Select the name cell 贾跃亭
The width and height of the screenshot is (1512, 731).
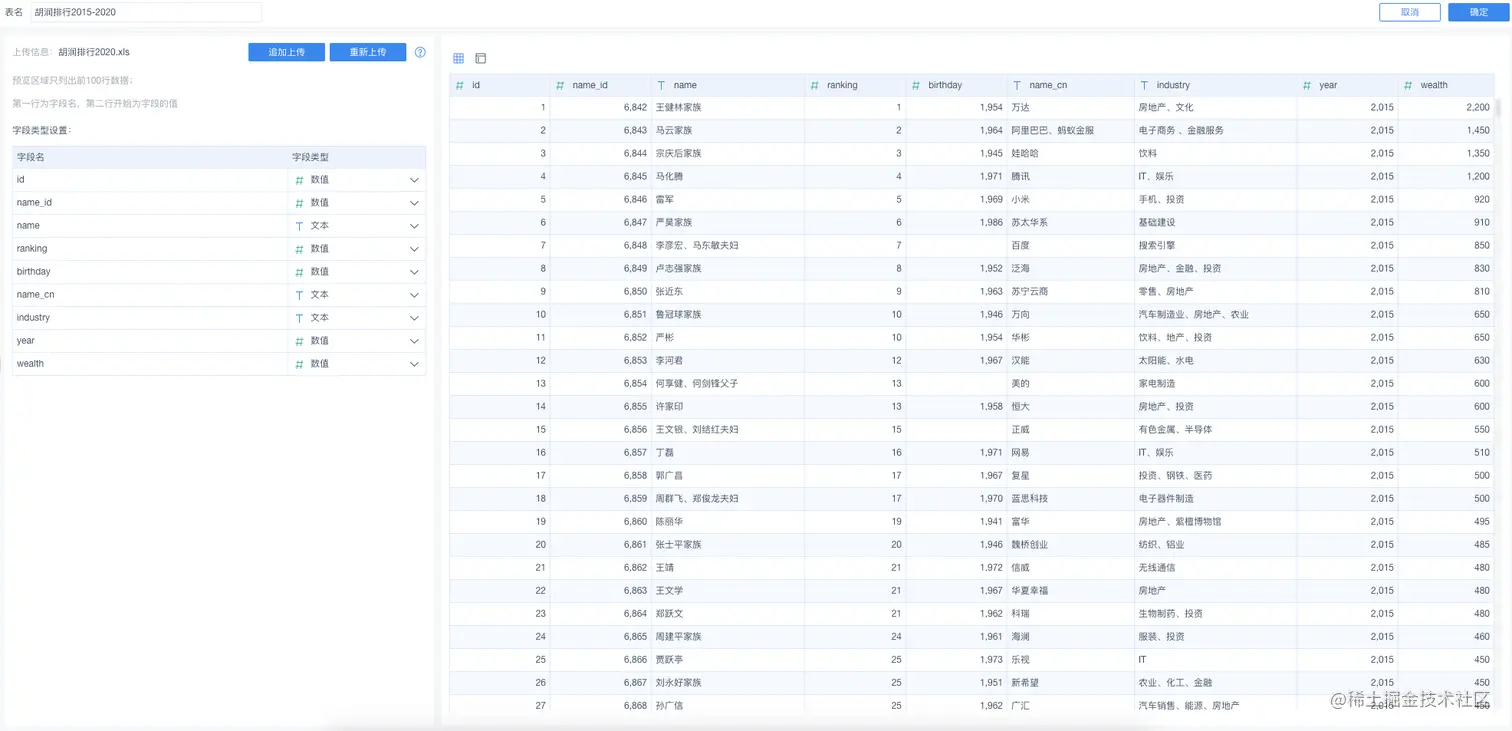728,659
